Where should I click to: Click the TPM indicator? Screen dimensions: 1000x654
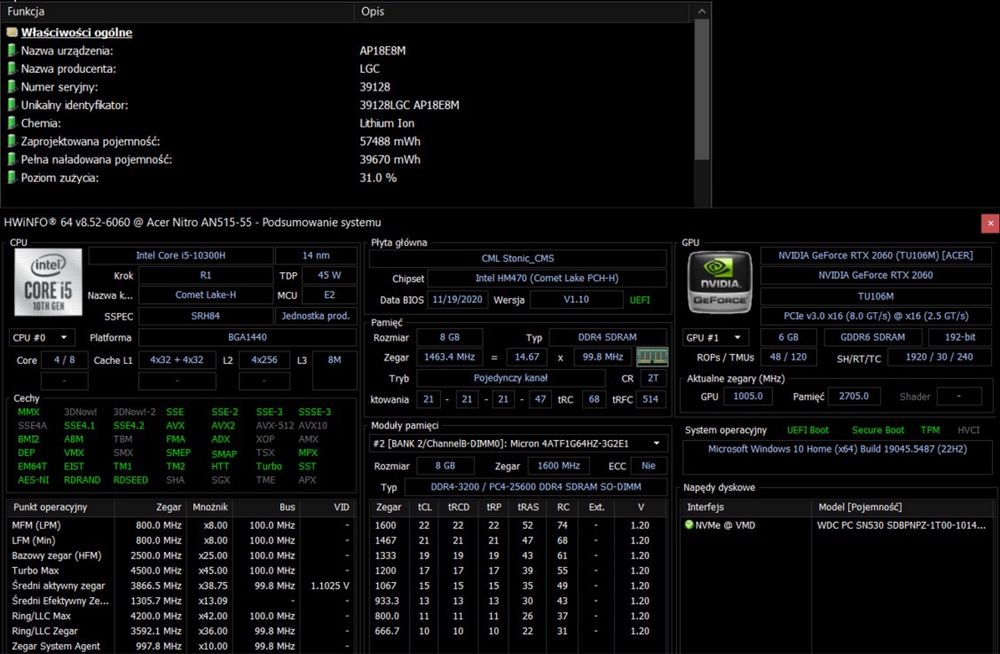pos(930,430)
